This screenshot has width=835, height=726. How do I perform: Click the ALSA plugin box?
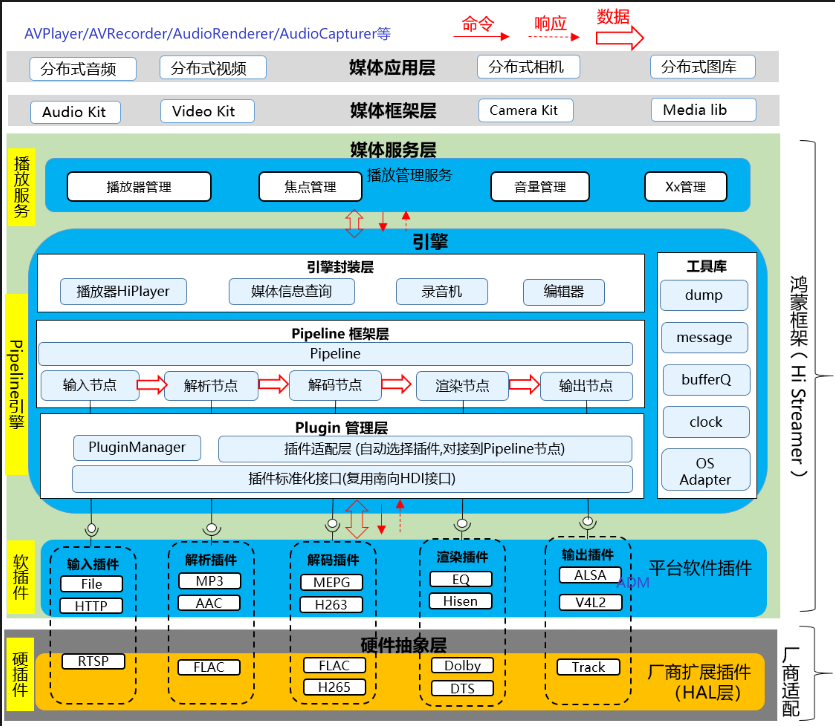[x=590, y=575]
